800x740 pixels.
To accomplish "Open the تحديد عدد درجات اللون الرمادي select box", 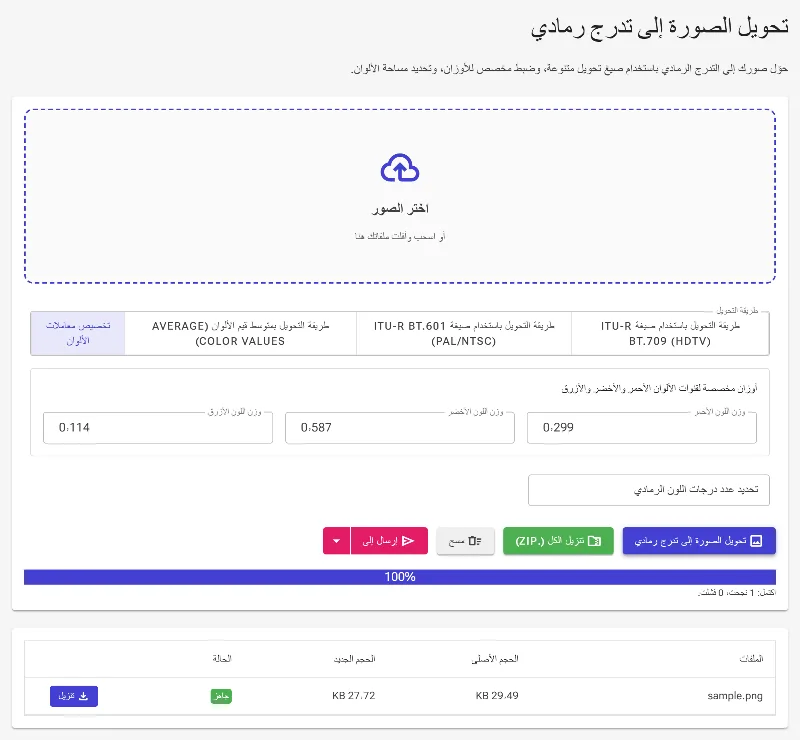I will coord(648,490).
